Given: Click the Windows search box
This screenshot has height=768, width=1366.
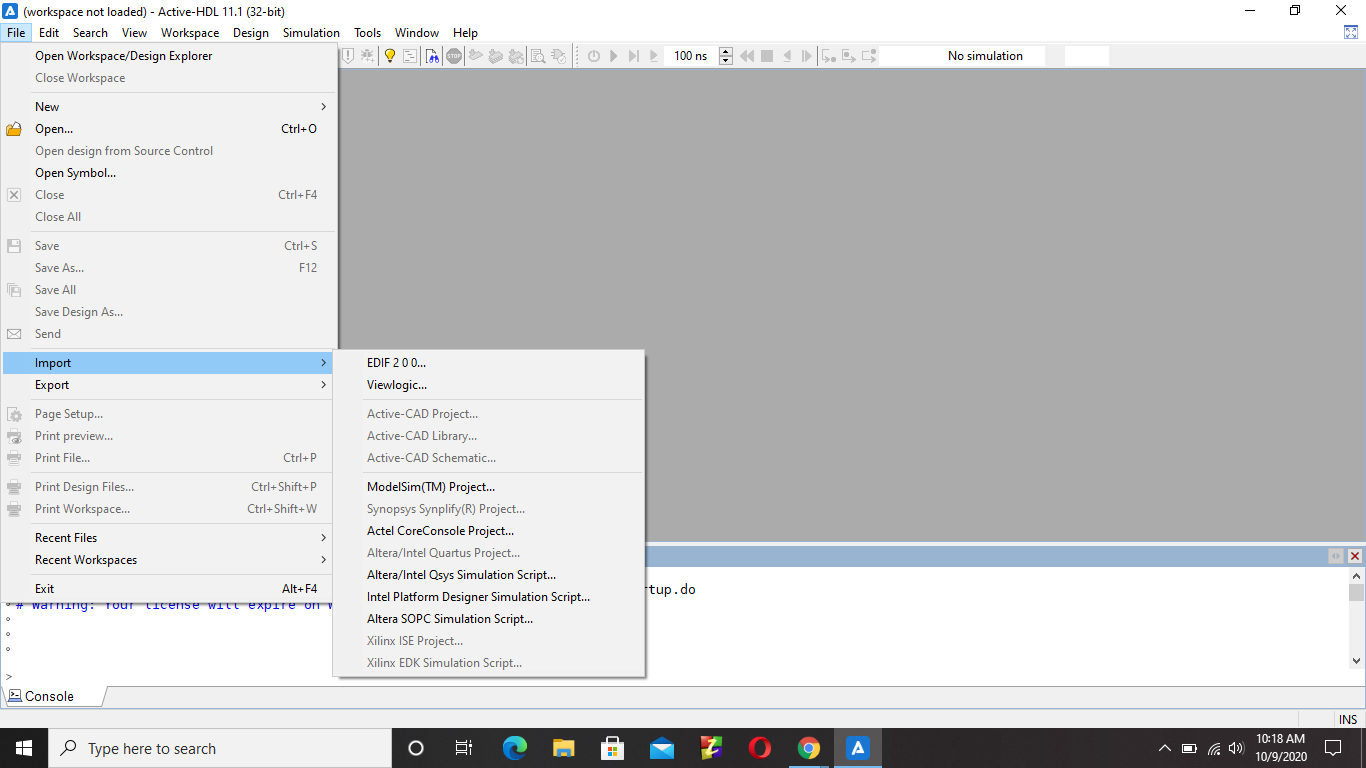Looking at the screenshot, I should 220,748.
